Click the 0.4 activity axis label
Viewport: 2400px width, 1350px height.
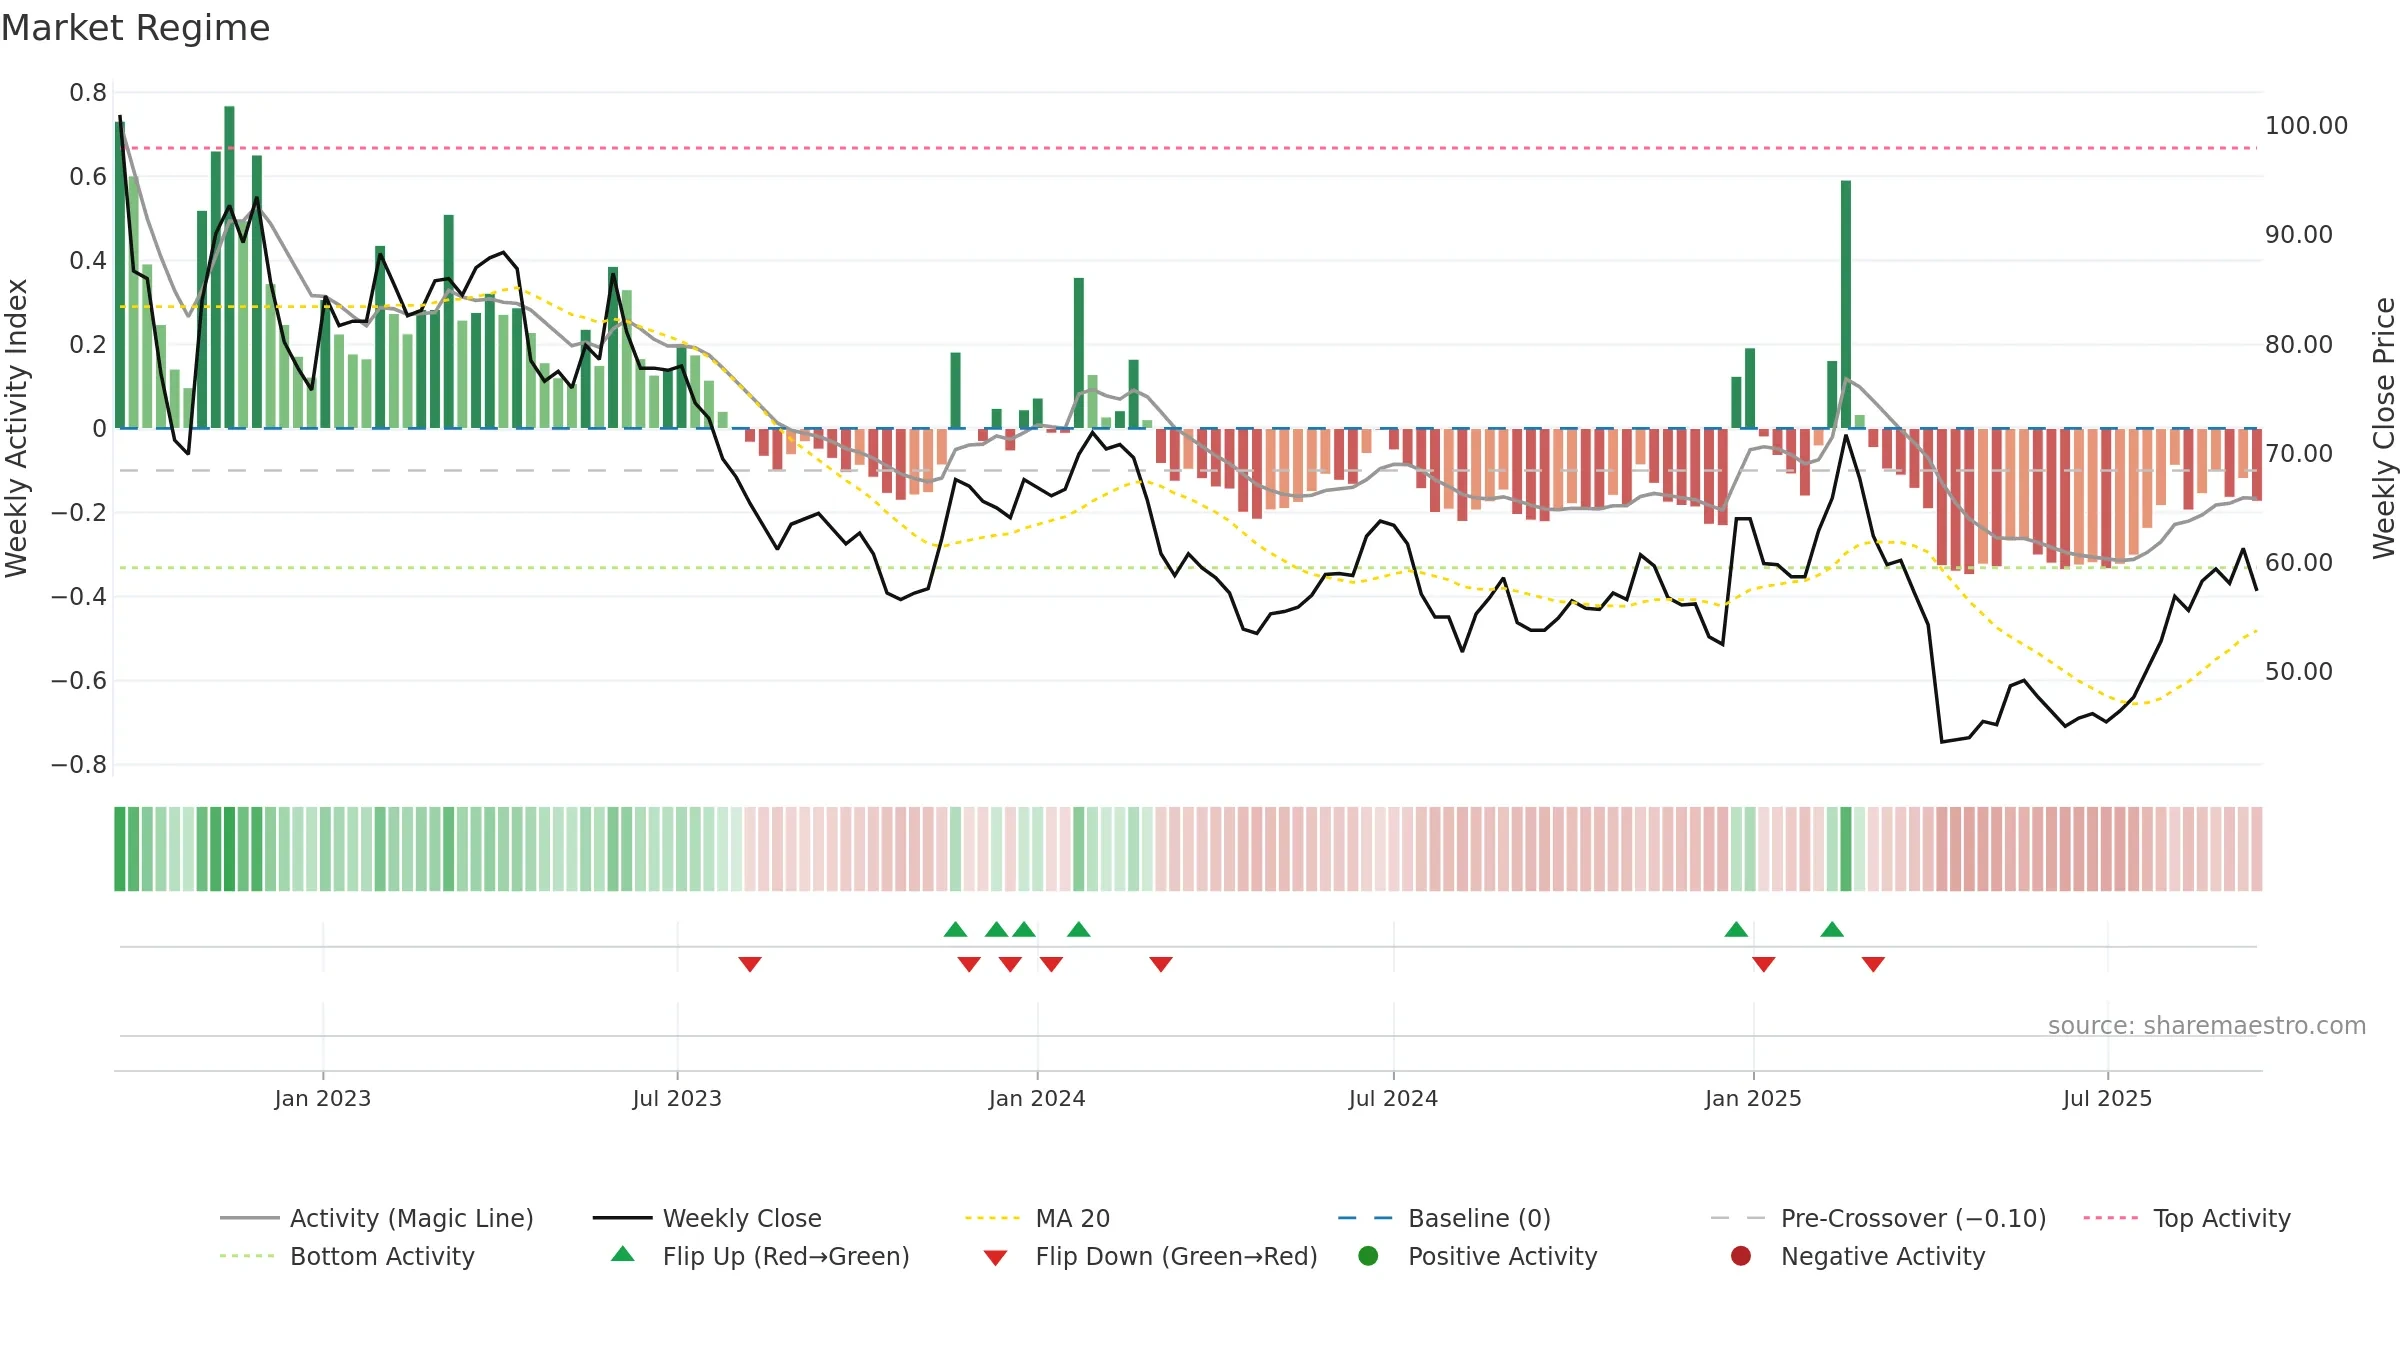coord(88,261)
